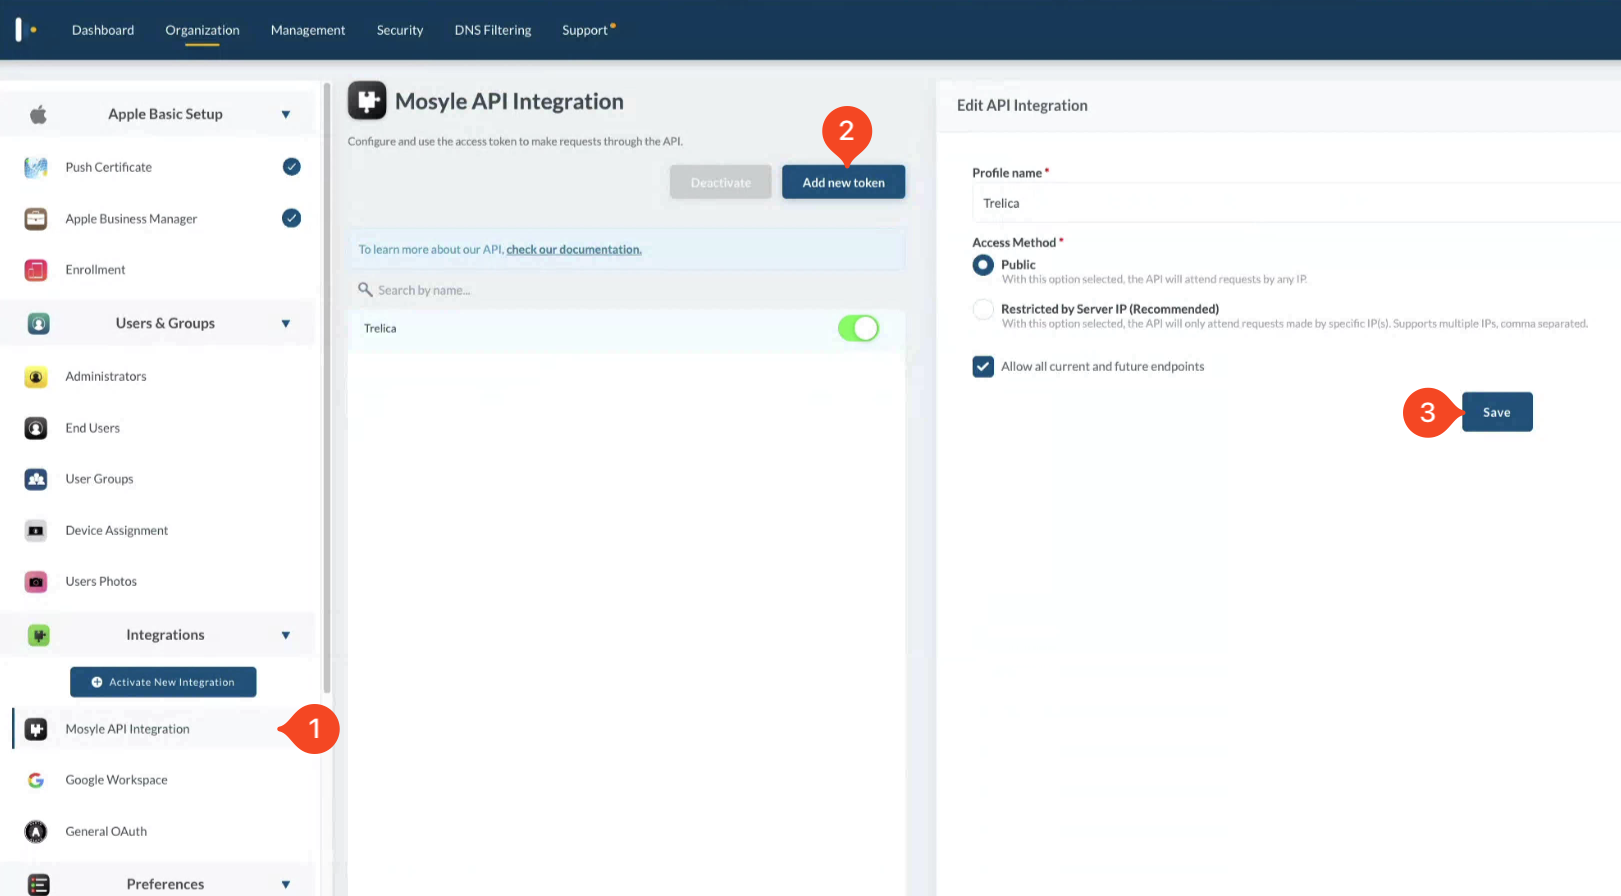This screenshot has height=896, width=1621.
Task: Click the sidebar vertical scrollbar
Action: pyautogui.click(x=327, y=388)
